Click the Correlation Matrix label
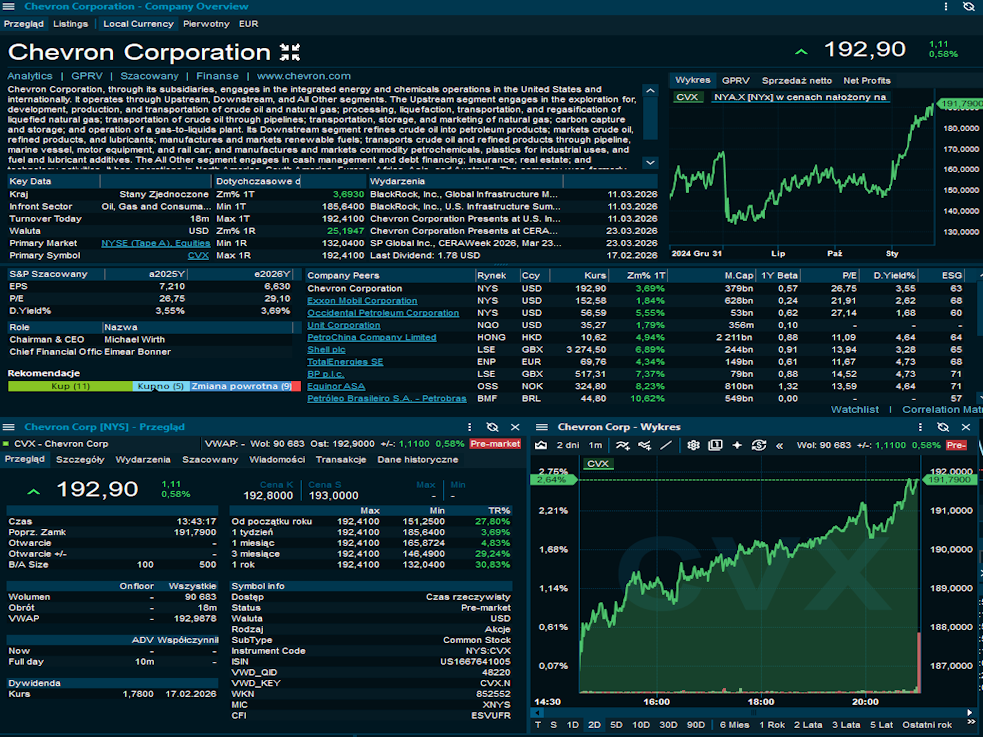 coord(941,409)
